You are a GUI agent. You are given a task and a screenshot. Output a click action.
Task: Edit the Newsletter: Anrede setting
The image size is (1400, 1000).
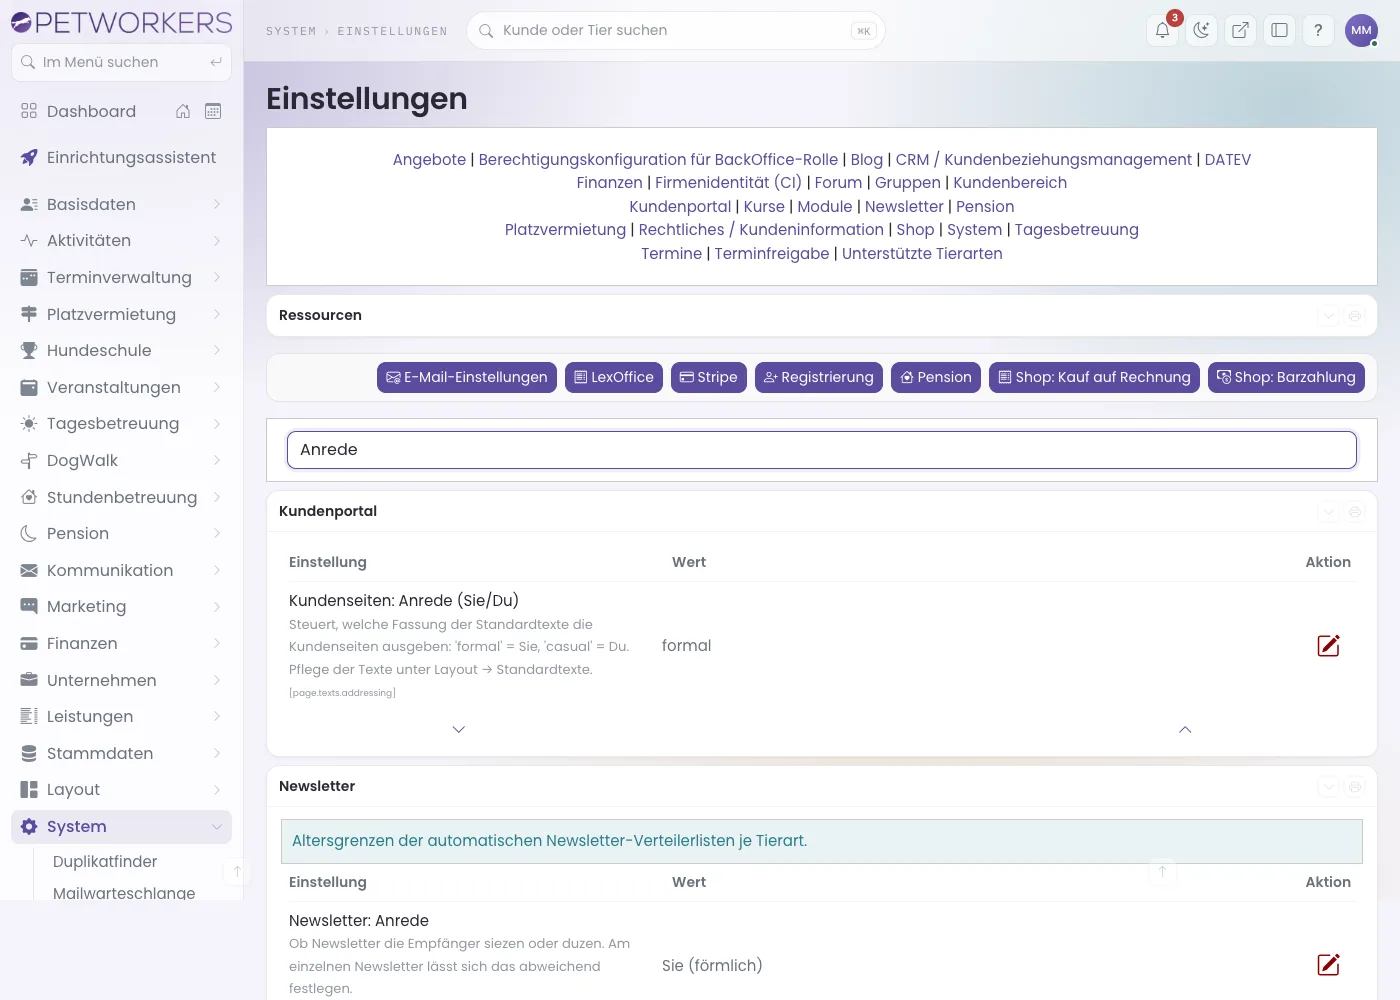pyautogui.click(x=1328, y=965)
